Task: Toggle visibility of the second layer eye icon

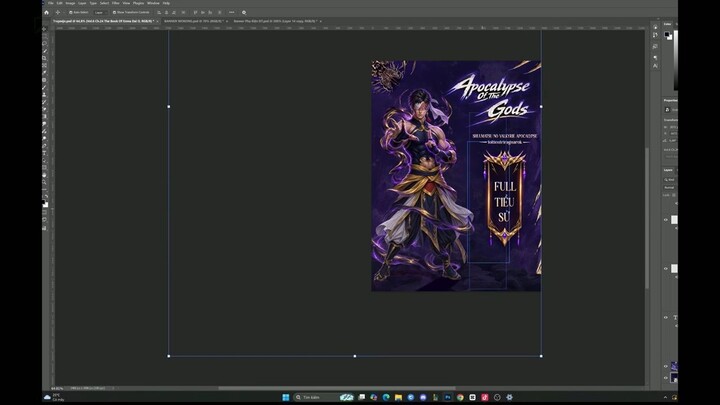Action: (x=665, y=269)
